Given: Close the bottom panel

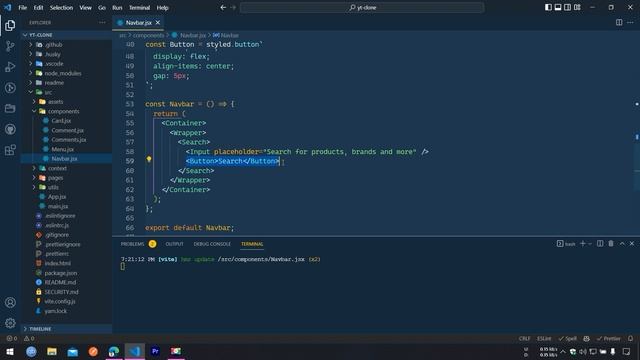Looking at the screenshot, I should (632, 244).
